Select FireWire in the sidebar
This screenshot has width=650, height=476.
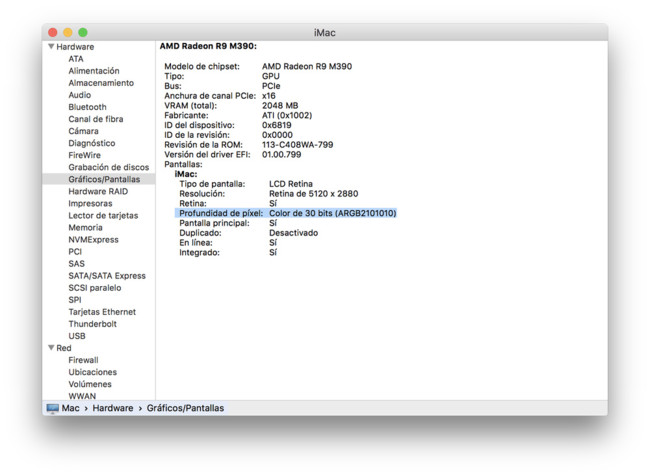click(85, 155)
